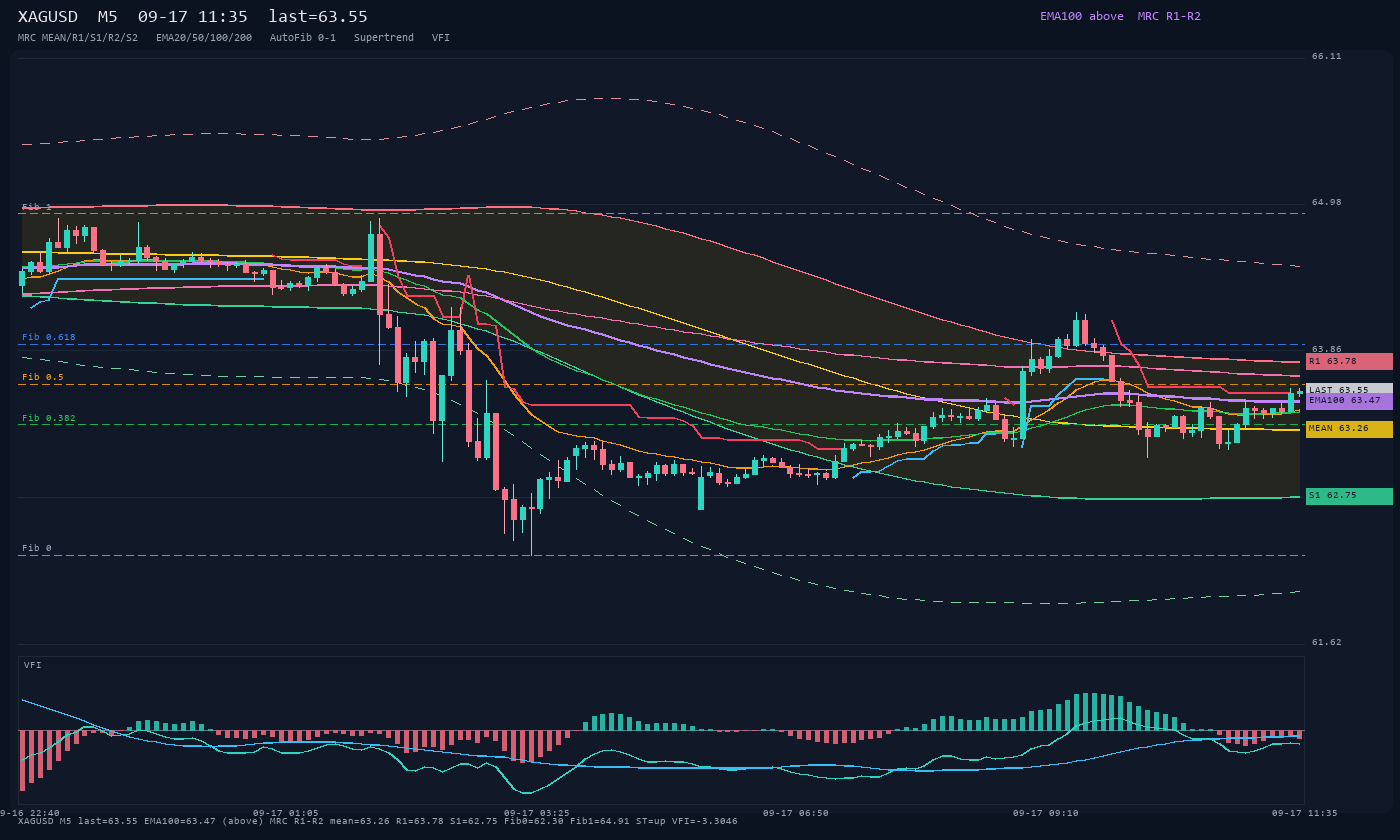Image resolution: width=1400 pixels, height=840 pixels.
Task: Click the '09-17 06:50' time axis label
Action: (796, 813)
